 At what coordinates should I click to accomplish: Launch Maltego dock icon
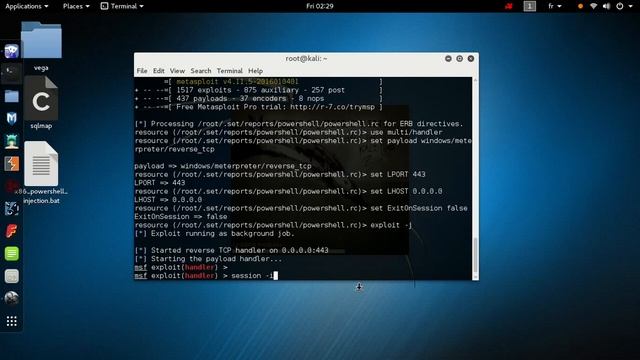tap(11, 186)
